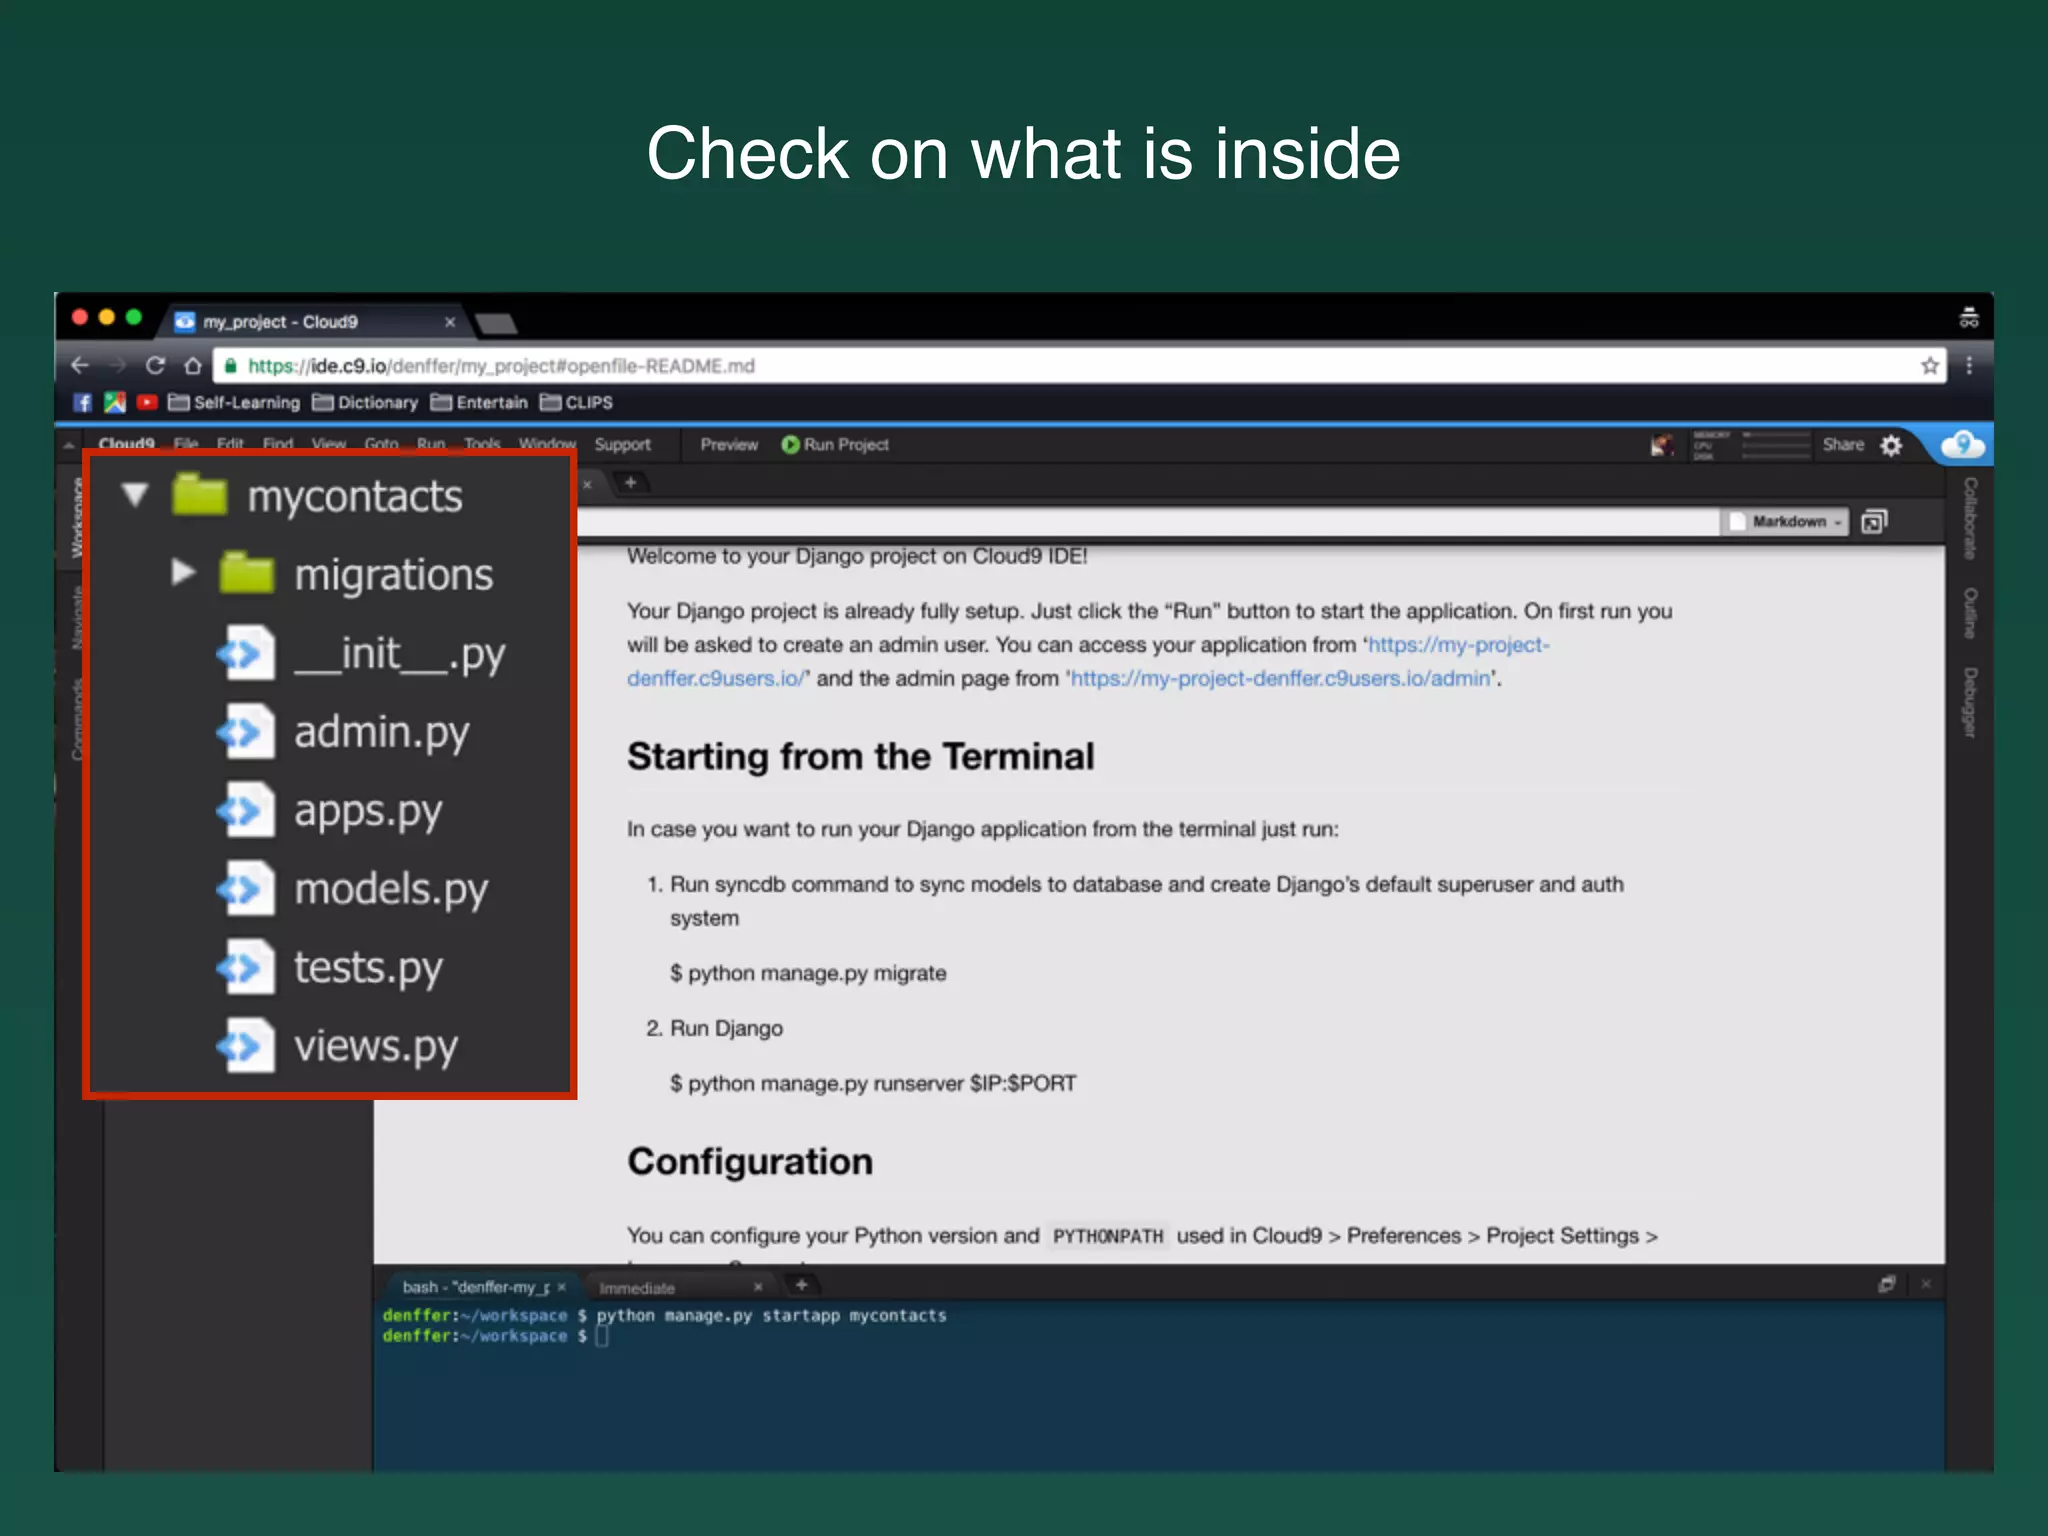Viewport: 2048px width, 1536px height.
Task: Click the Share button
Action: pyautogui.click(x=1842, y=445)
